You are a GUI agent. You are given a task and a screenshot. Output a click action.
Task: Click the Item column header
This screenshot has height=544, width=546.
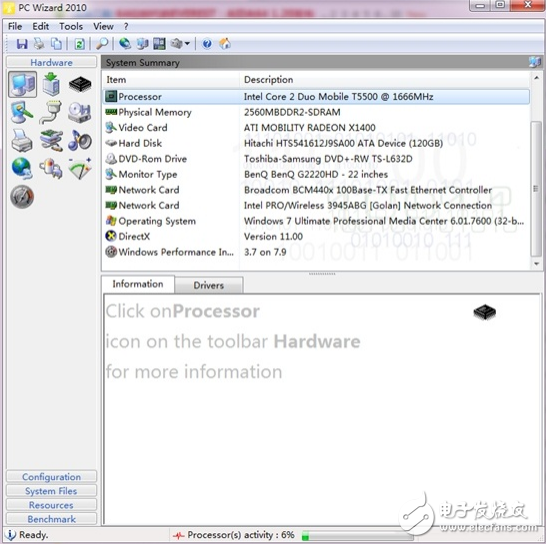click(x=171, y=80)
